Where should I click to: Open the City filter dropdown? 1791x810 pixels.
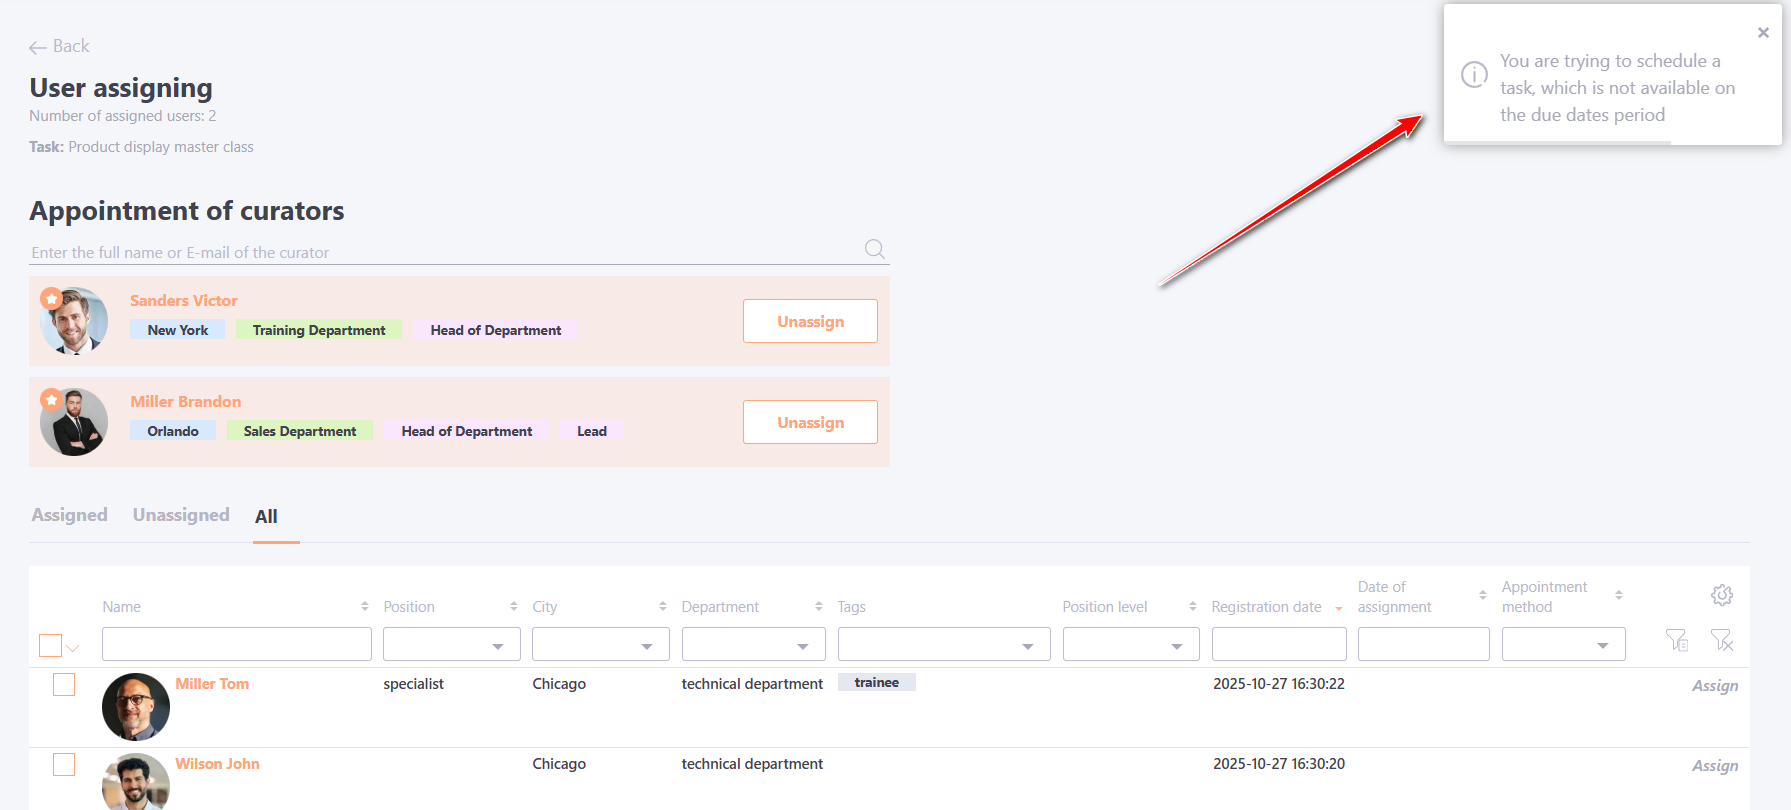600,645
